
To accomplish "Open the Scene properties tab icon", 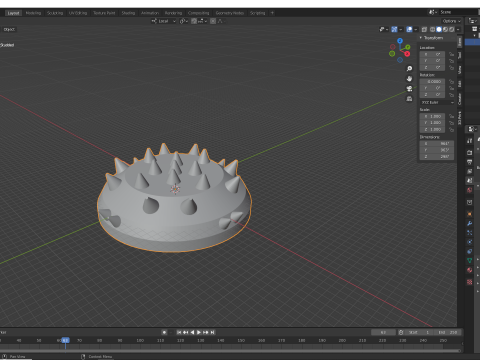I will coord(470,181).
